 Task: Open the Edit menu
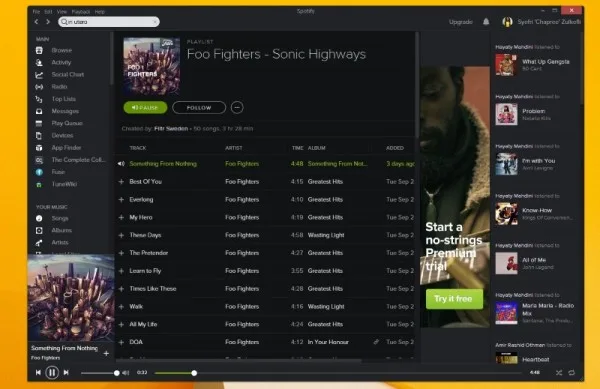click(48, 11)
